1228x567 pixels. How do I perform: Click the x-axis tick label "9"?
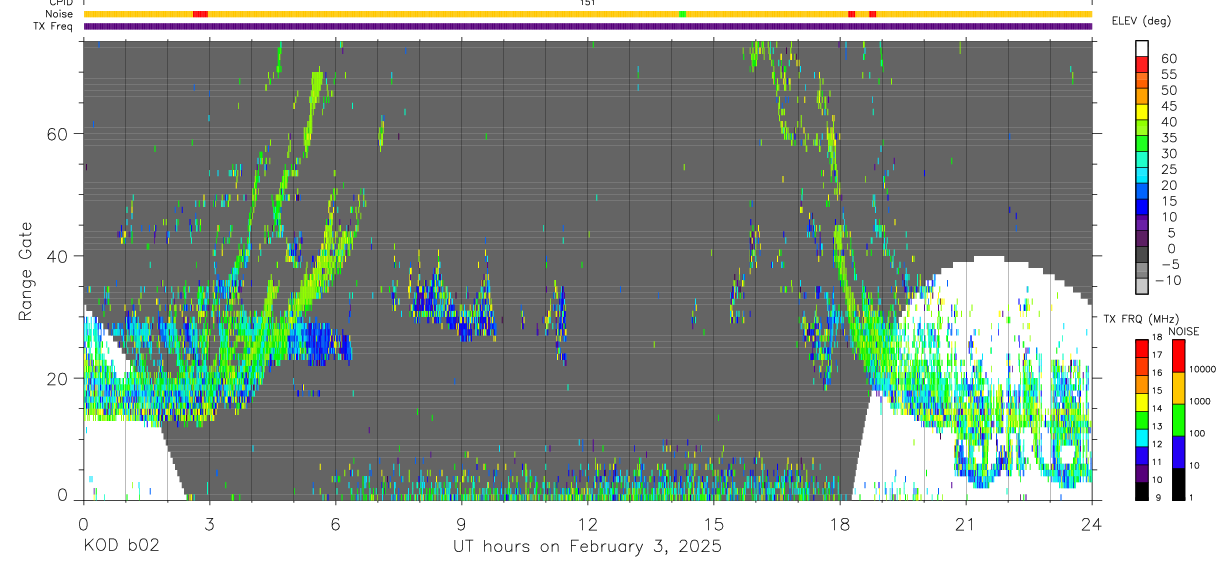[461, 523]
